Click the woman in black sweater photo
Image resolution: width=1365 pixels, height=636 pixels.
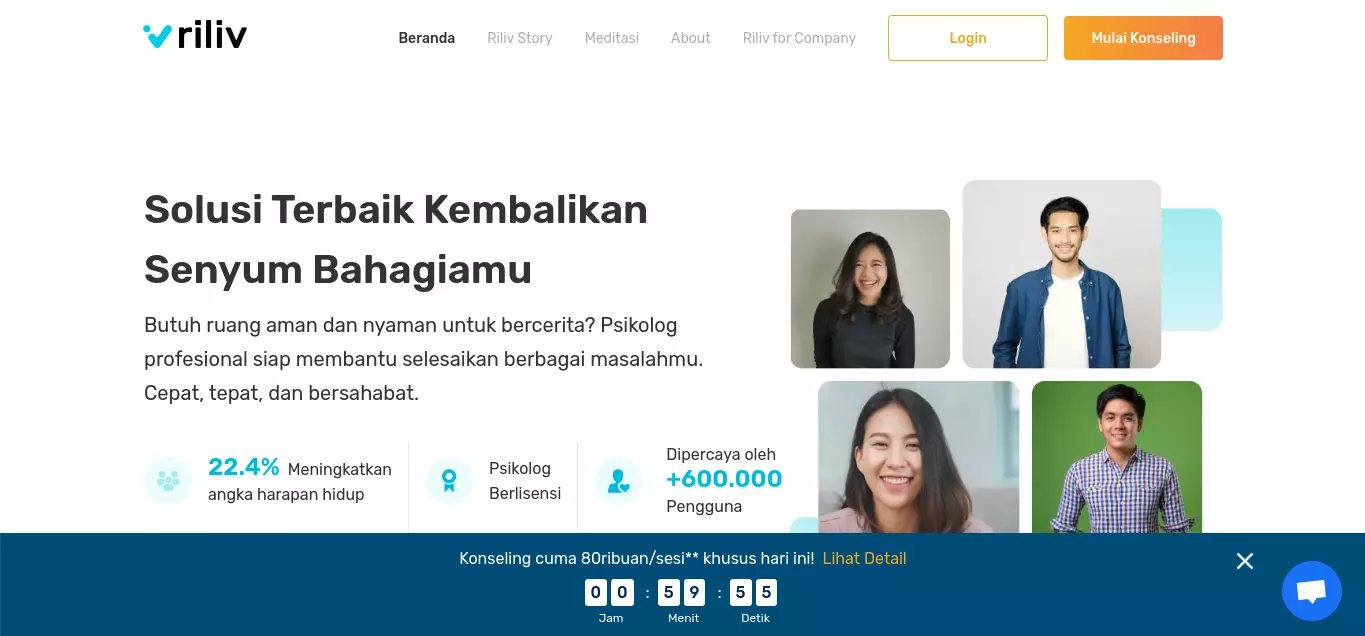pyautogui.click(x=870, y=289)
